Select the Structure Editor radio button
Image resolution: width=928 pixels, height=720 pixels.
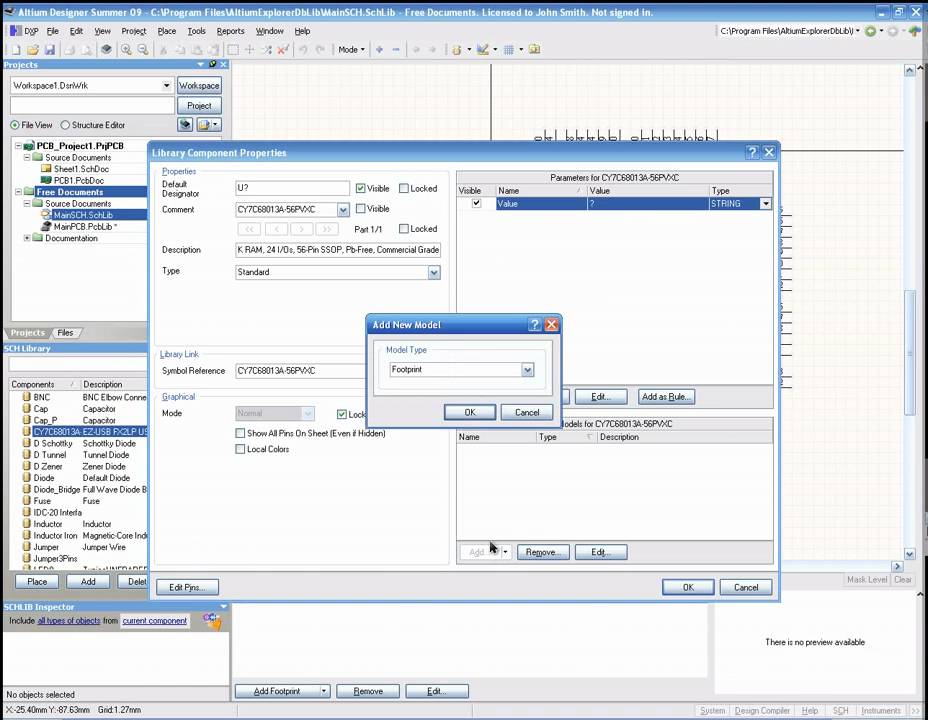click(x=65, y=125)
